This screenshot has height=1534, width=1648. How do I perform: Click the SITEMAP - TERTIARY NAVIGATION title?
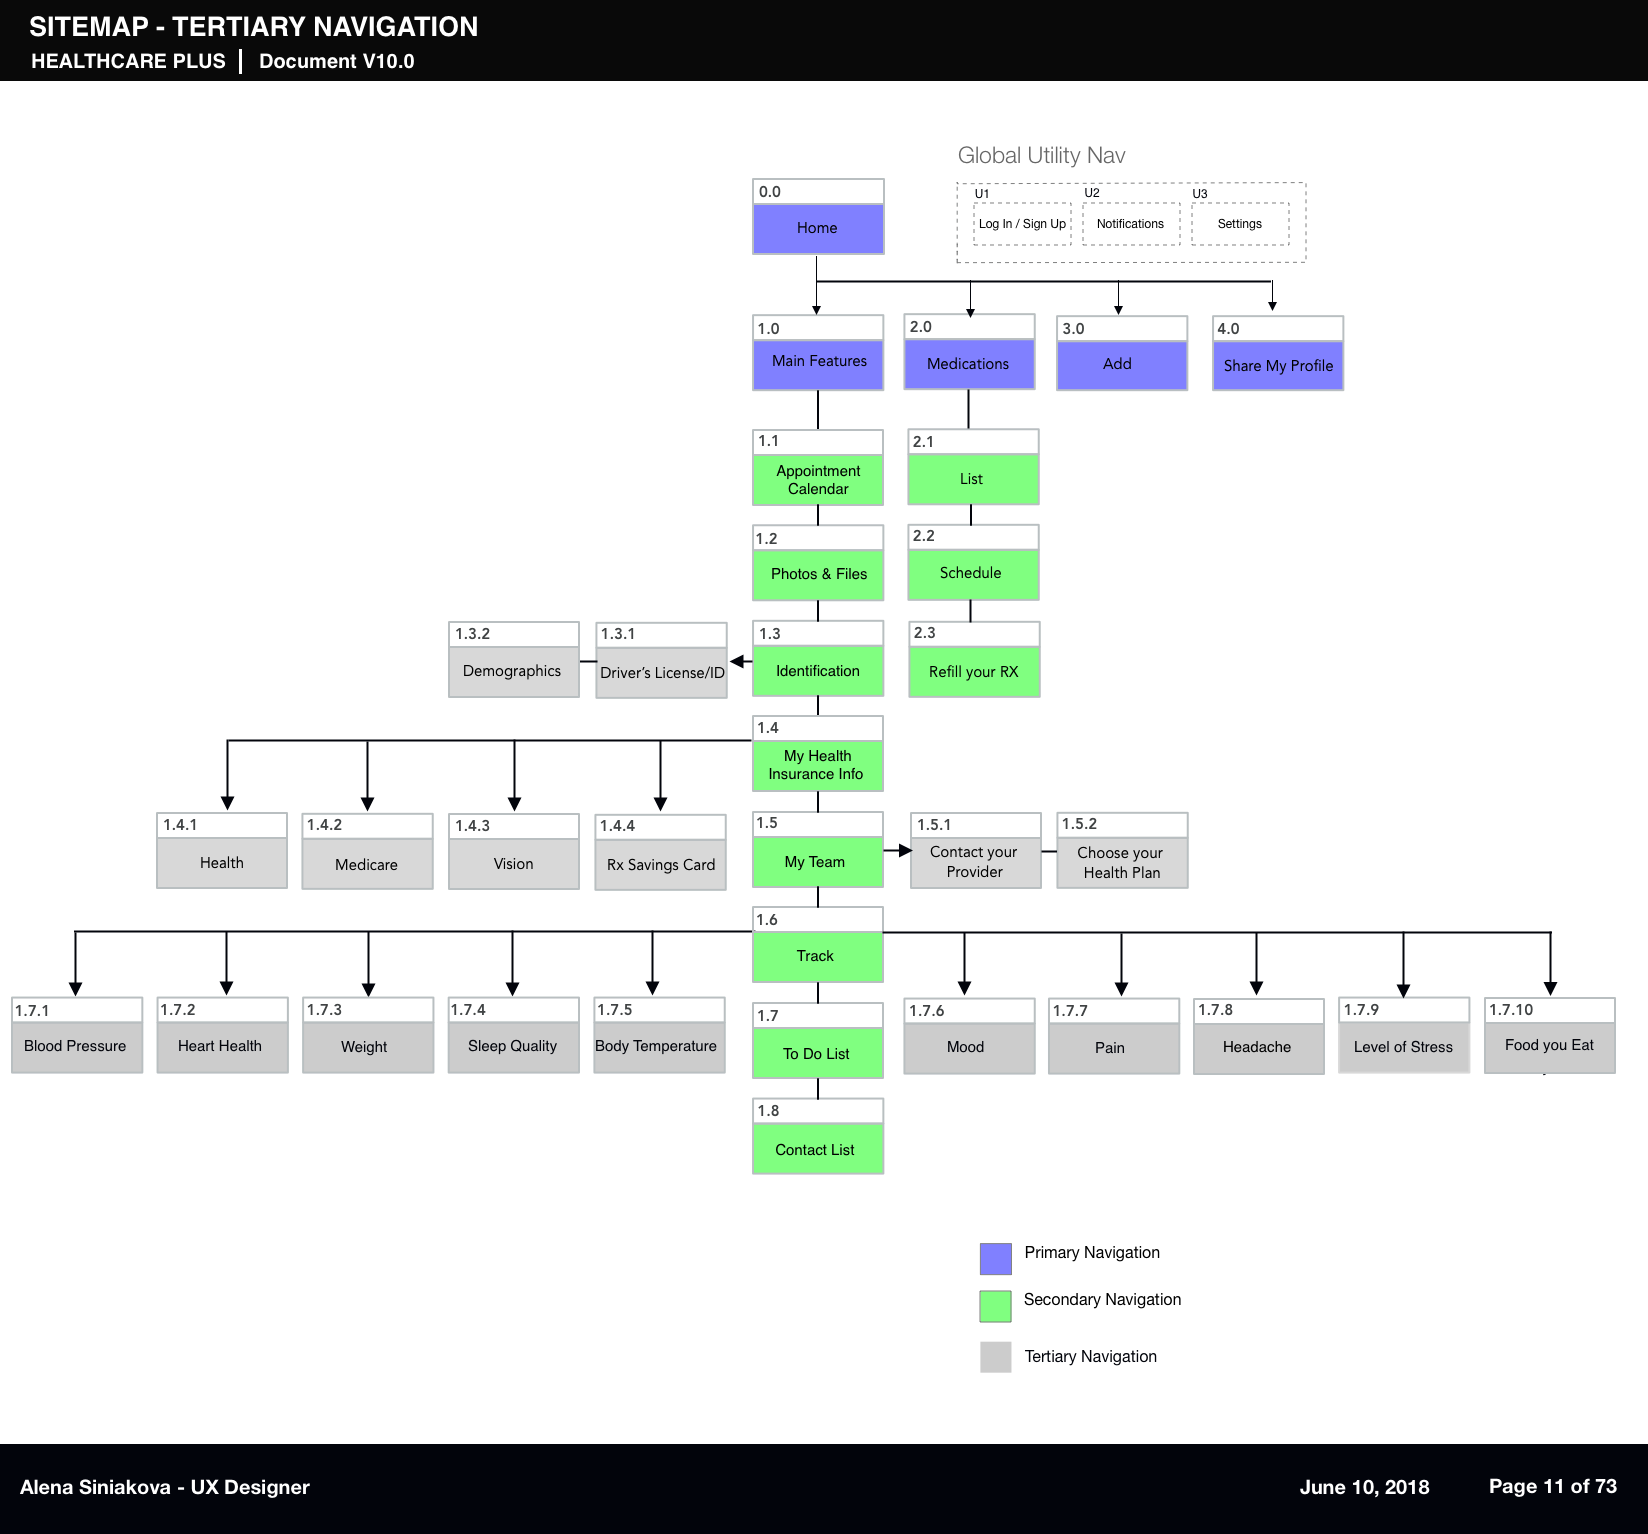point(254,27)
